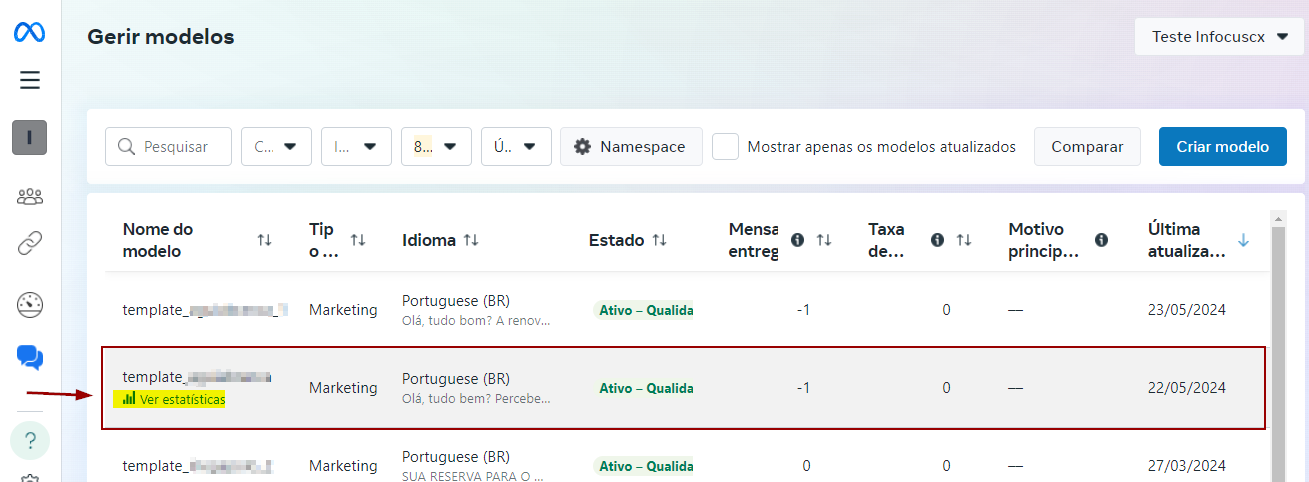This screenshot has width=1309, height=482.
Task: Open the help question mark icon
Action: click(30, 440)
